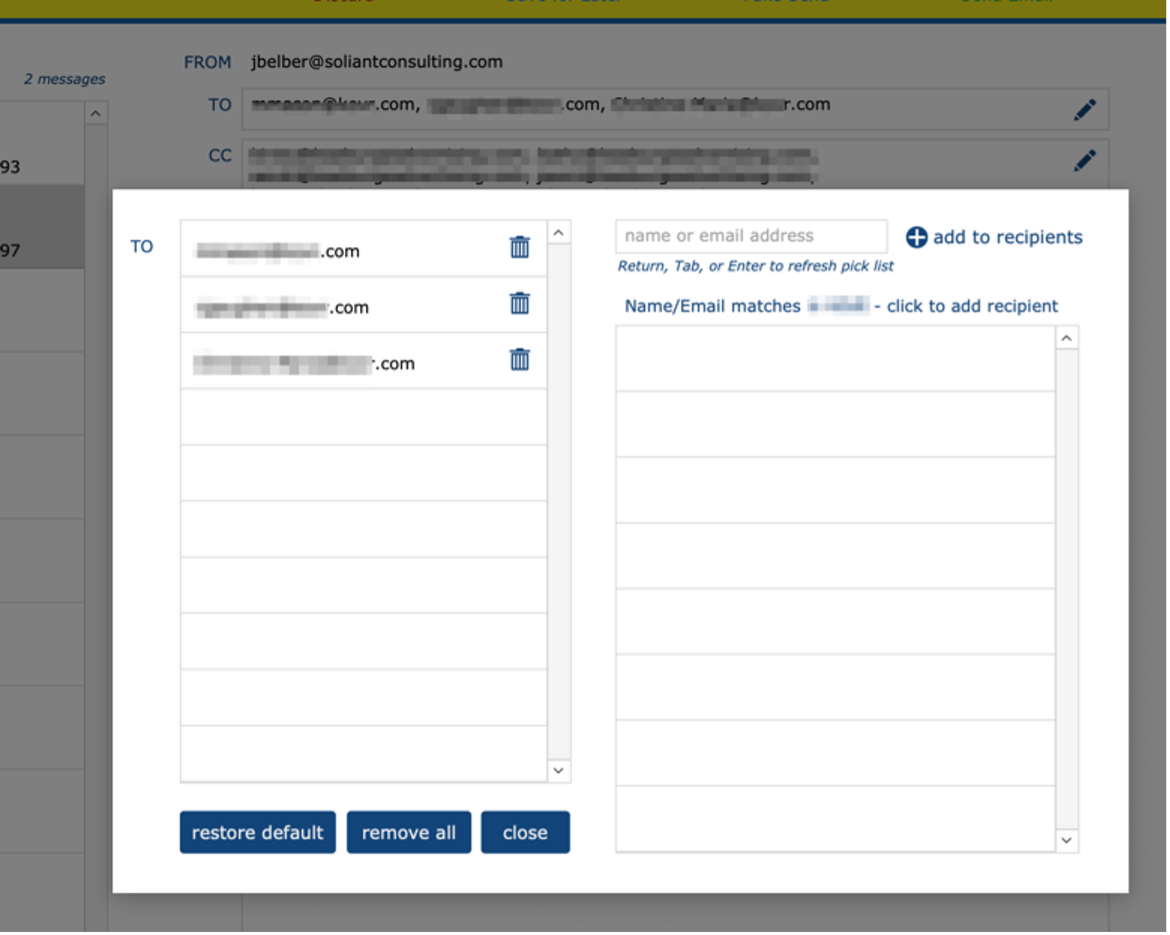1170x935 pixels.
Task: Select the third recipient row in TO list
Action: (x=363, y=361)
